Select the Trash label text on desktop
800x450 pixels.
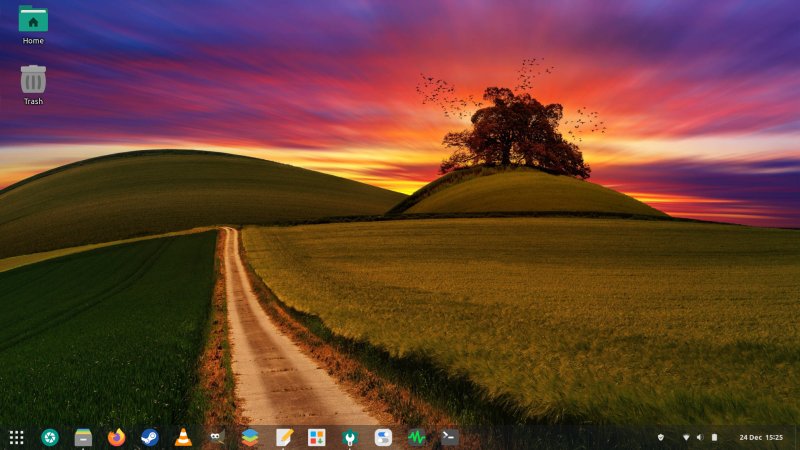33,102
